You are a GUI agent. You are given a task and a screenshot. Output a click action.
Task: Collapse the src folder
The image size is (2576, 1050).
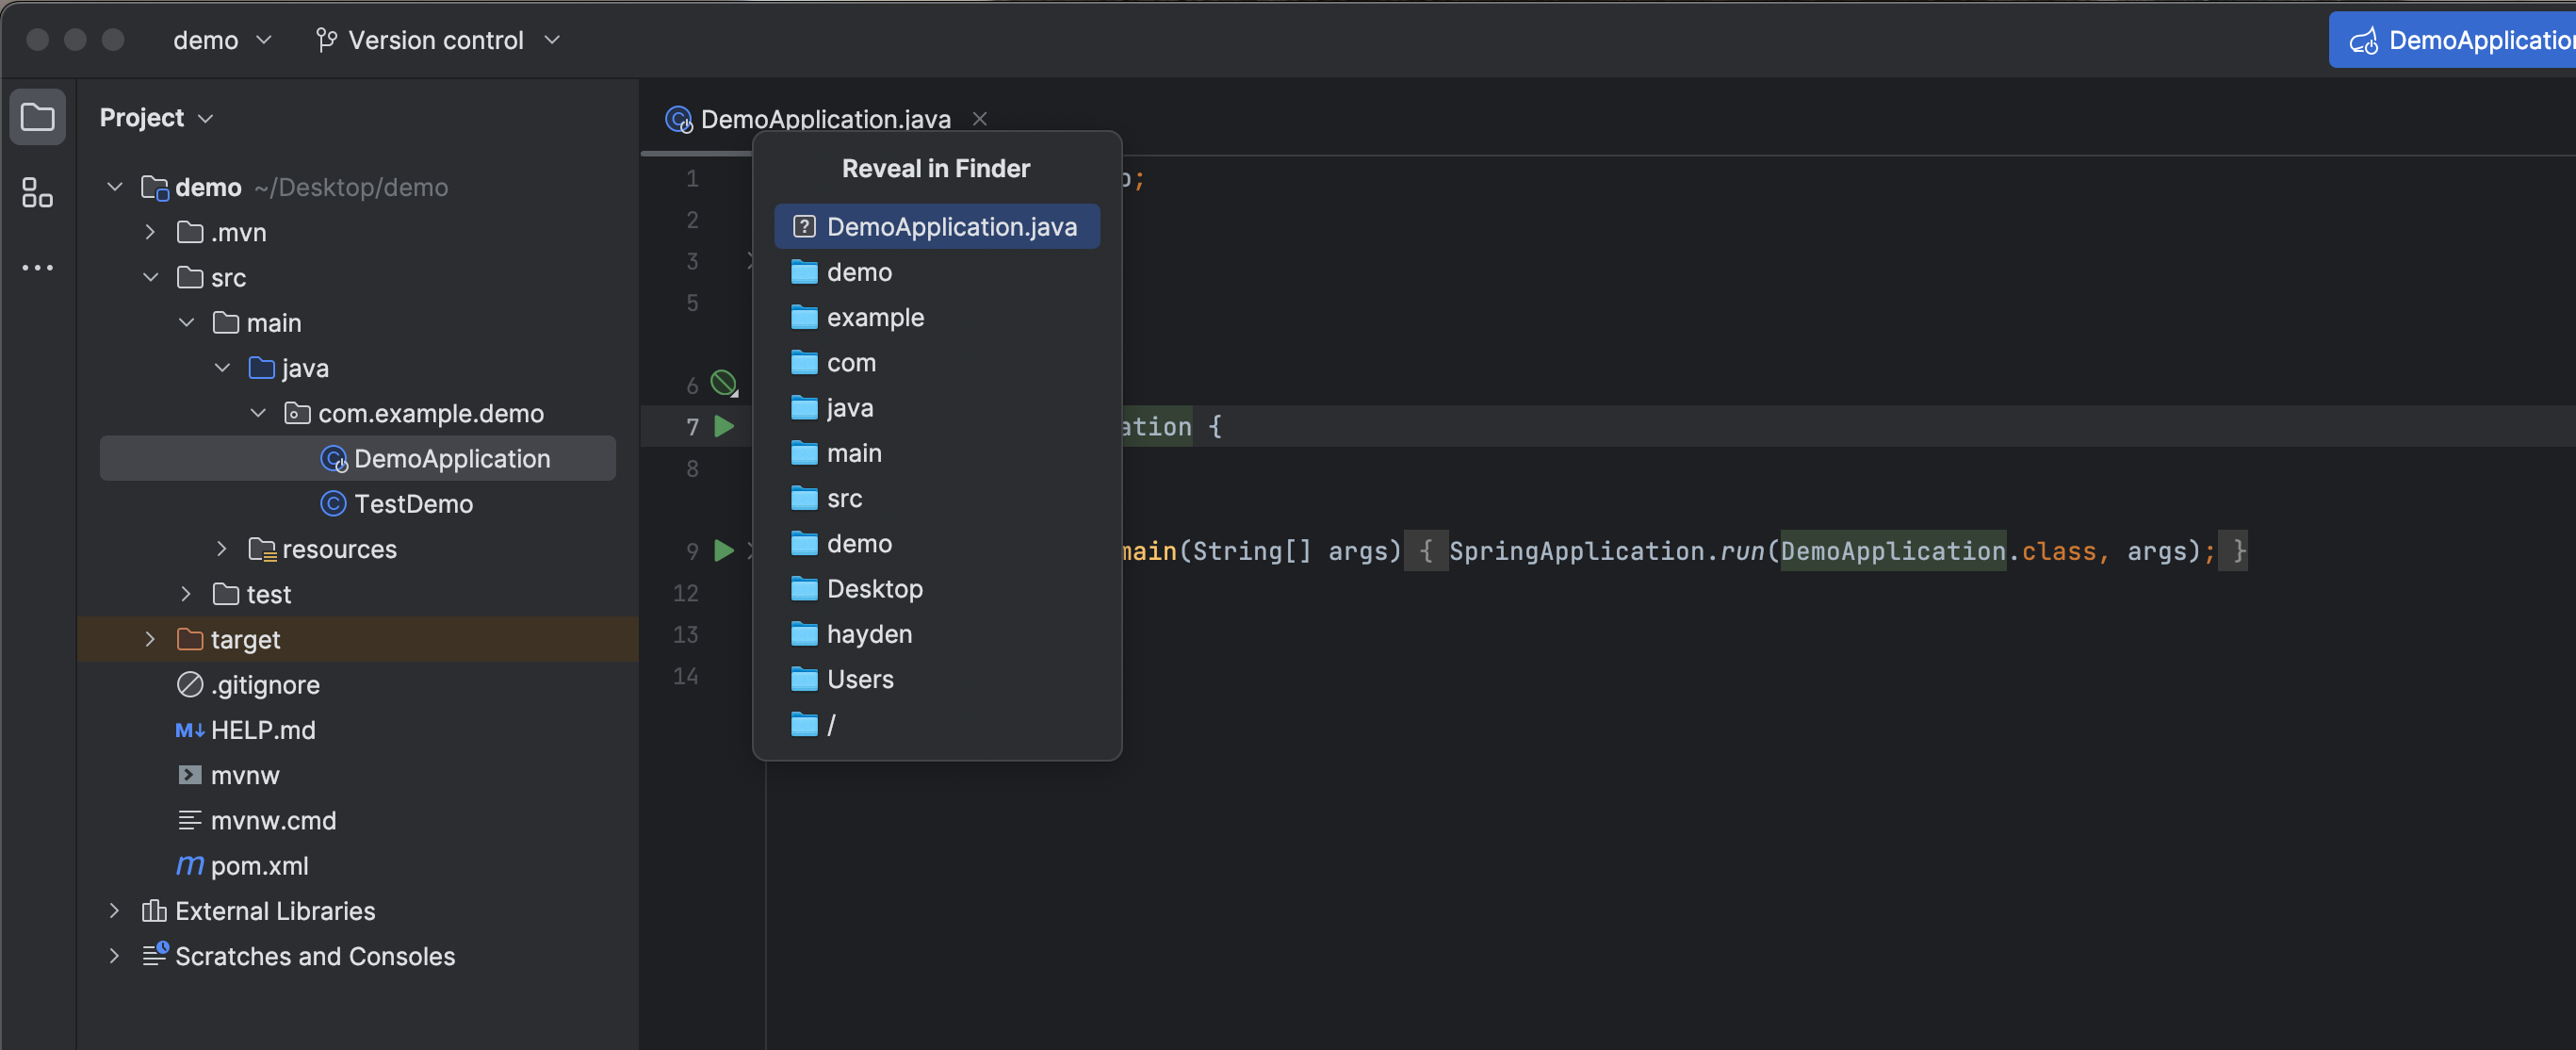(151, 277)
